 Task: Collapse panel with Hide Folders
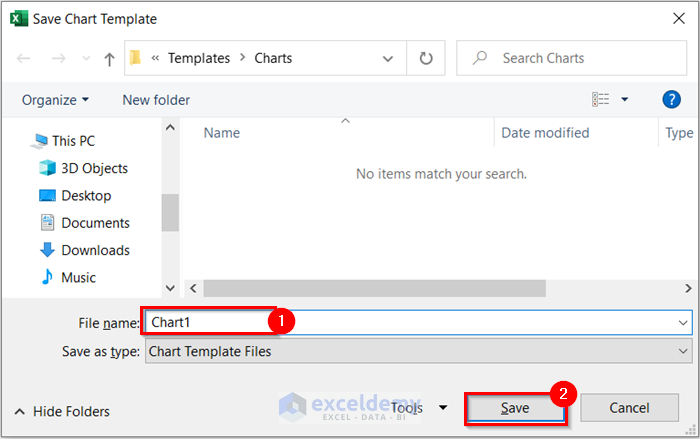tap(61, 411)
